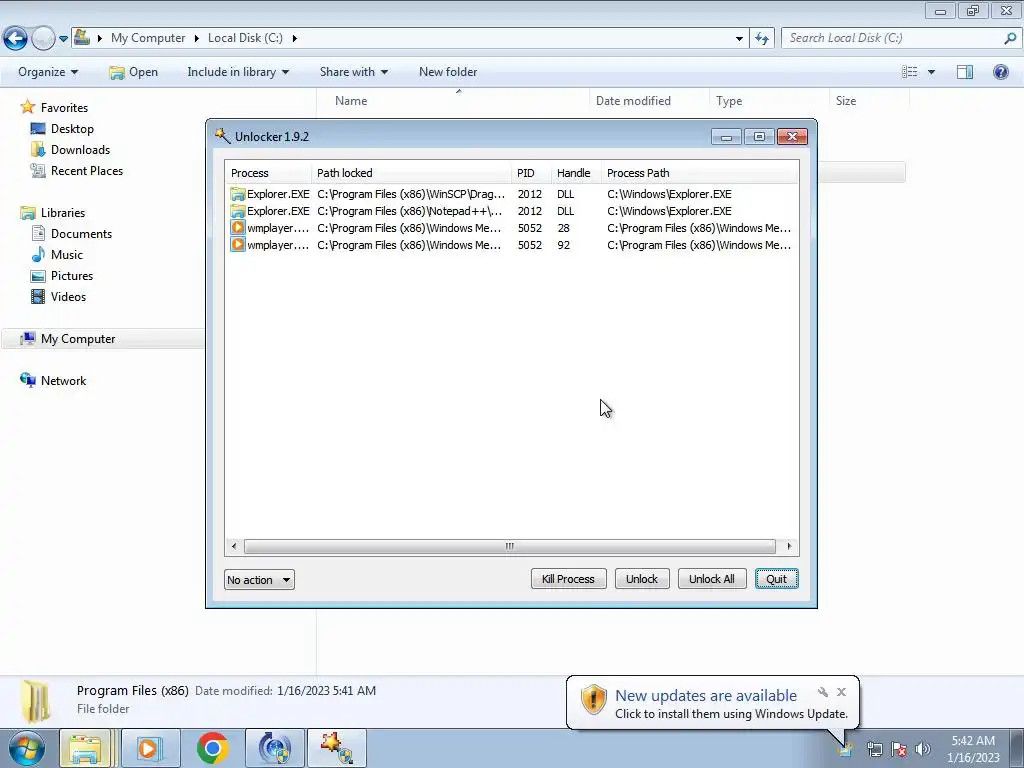Image resolution: width=1024 pixels, height=768 pixels.
Task: Select the Explorer.EXE row locking Notepad++
Action: (x=511, y=211)
